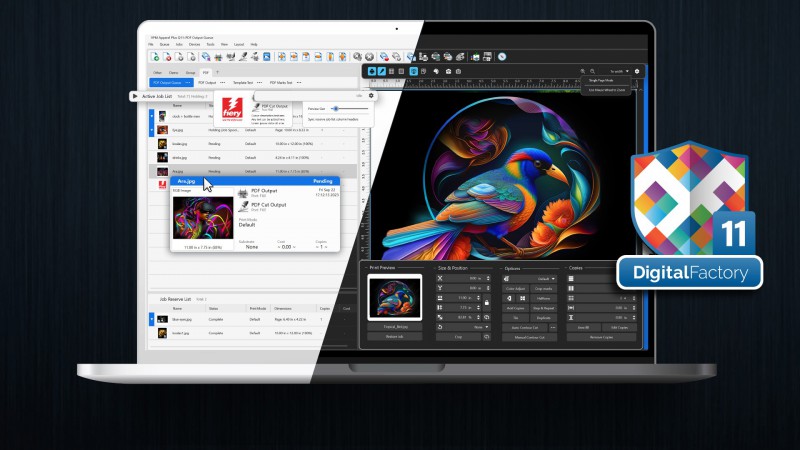Click the first add-job toolbar icon
The image size is (800, 450).
[x=154, y=56]
